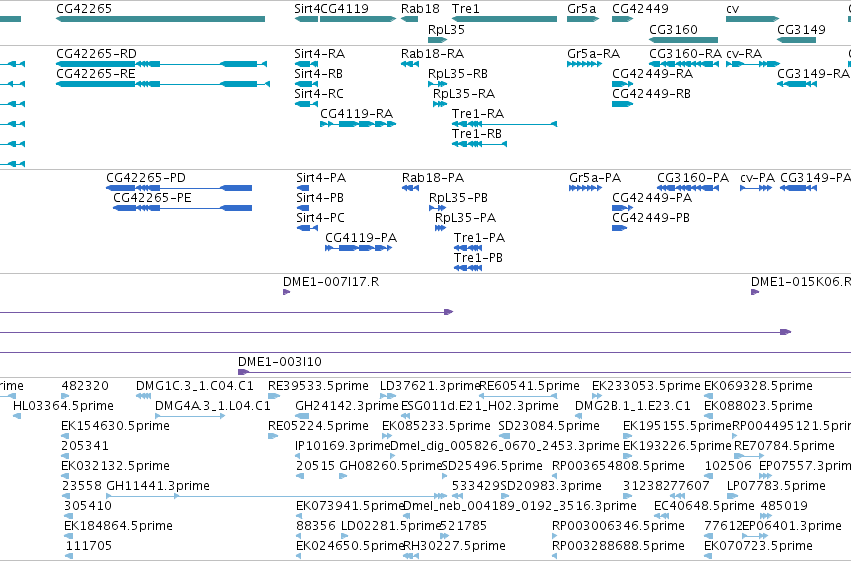Screen dimensions: 851x561
Task: Select the CG4119-PA protein feature
Action: (358, 248)
